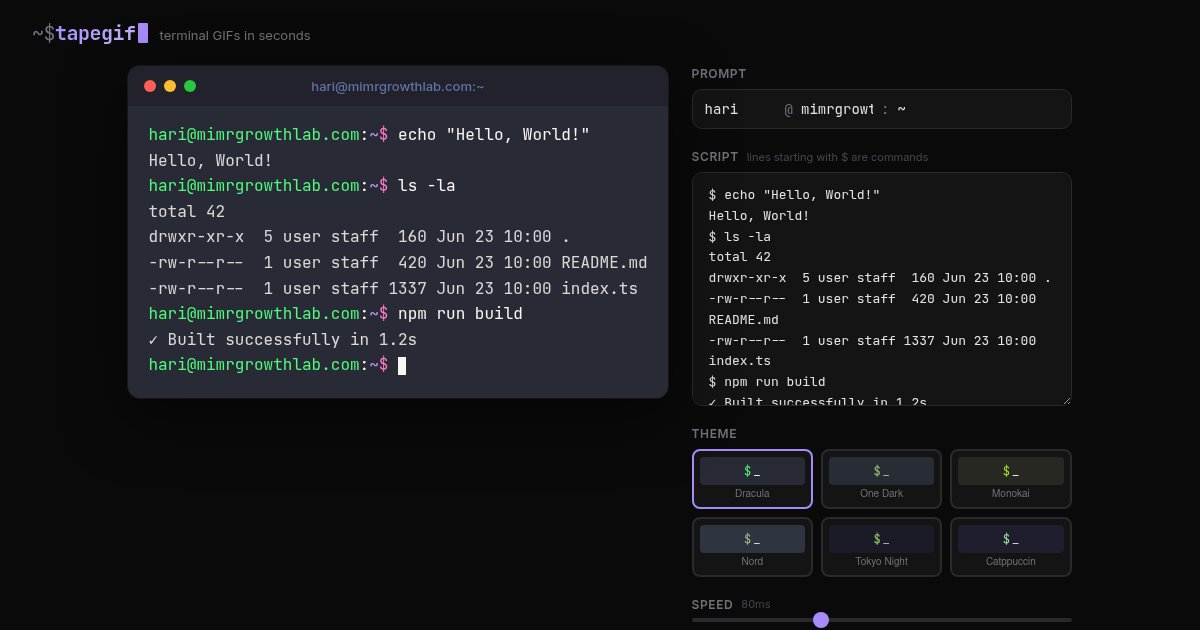The image size is (1200, 630).
Task: Select the Dracula theme
Action: 752,479
